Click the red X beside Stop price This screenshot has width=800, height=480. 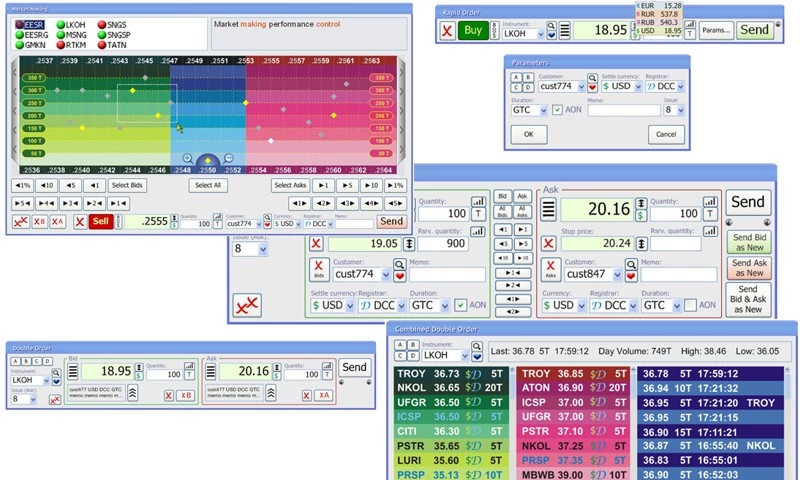548,243
